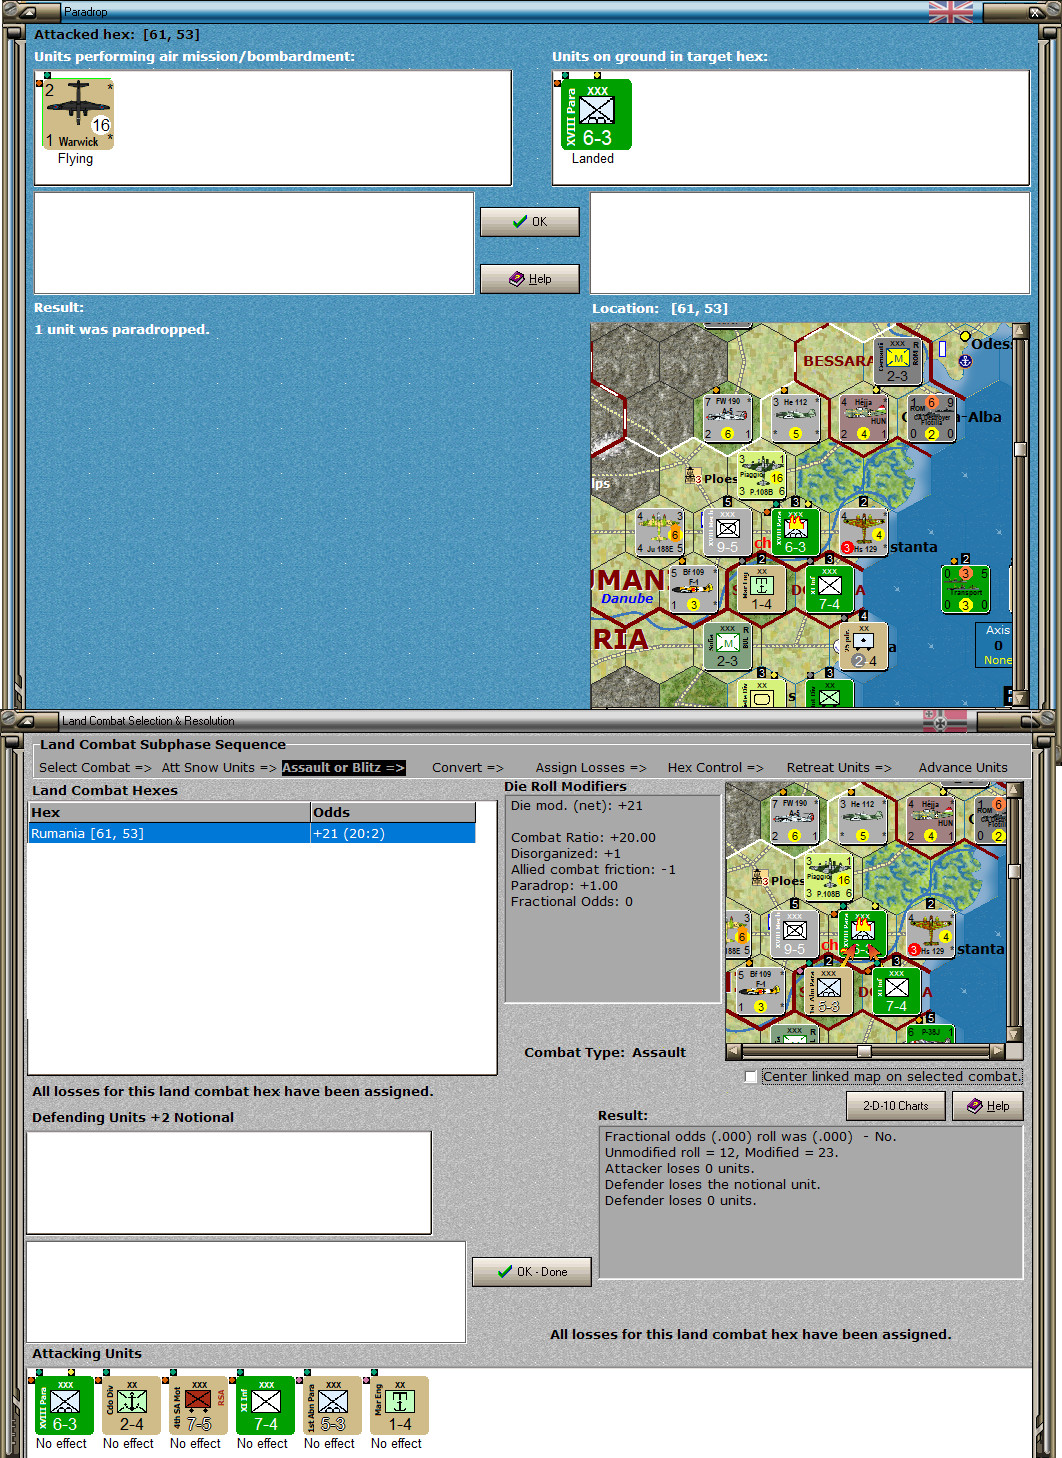The image size is (1062, 1458).
Task: Select the Retreat Units subphase step
Action: 839,768
